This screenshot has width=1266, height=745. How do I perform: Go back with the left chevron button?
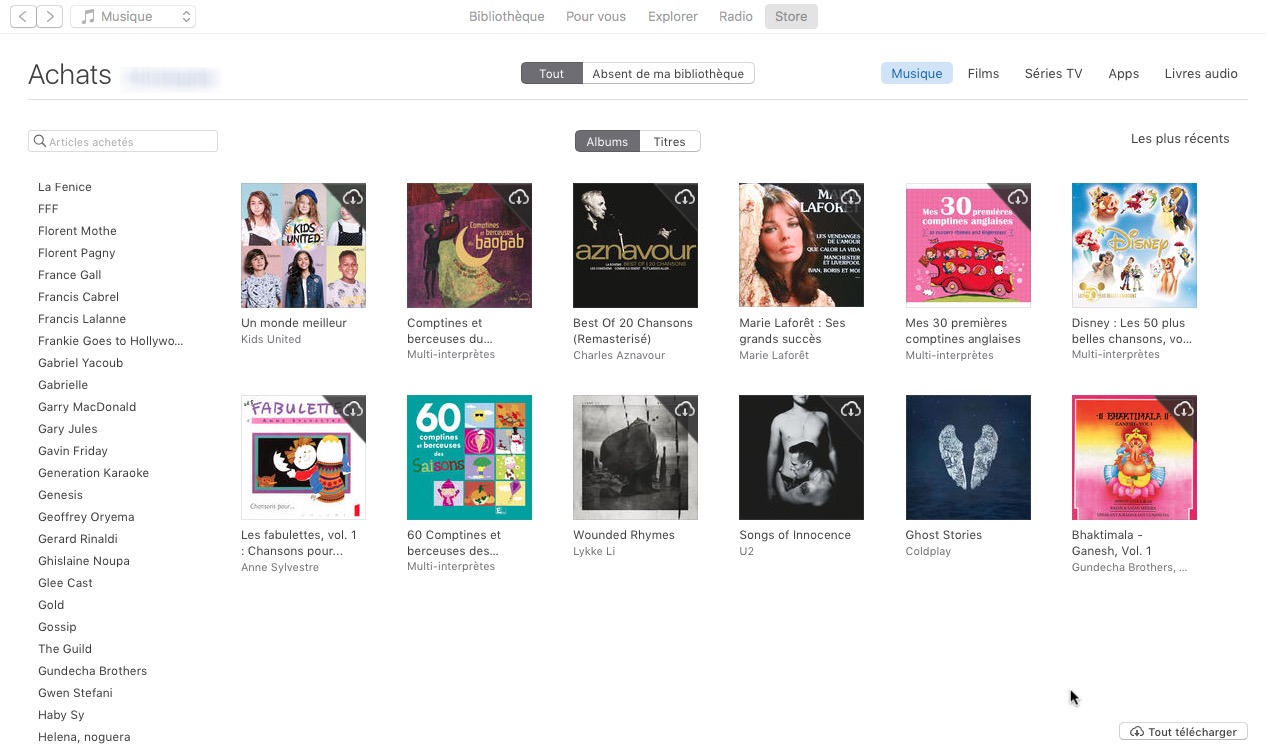pyautogui.click(x=22, y=16)
